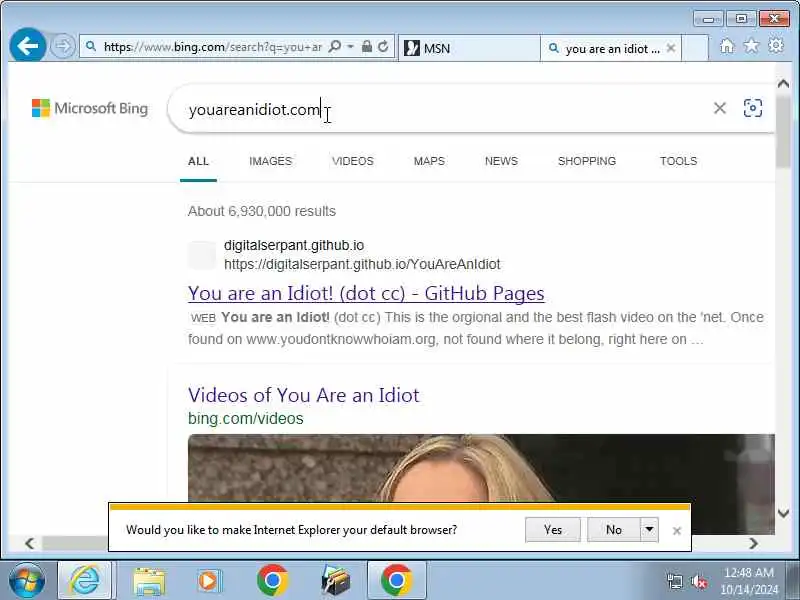Select the ALL results tab
Image resolution: width=800 pixels, height=600 pixels.
198,161
